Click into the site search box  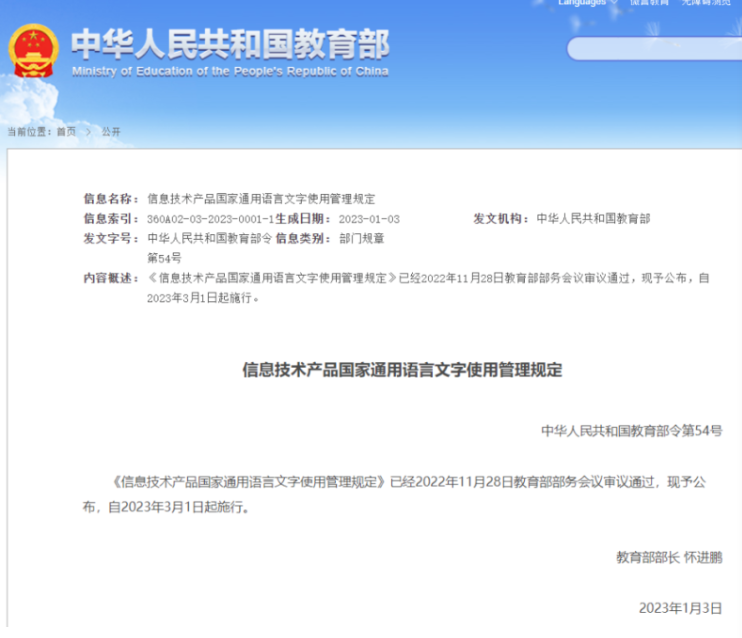click(650, 49)
